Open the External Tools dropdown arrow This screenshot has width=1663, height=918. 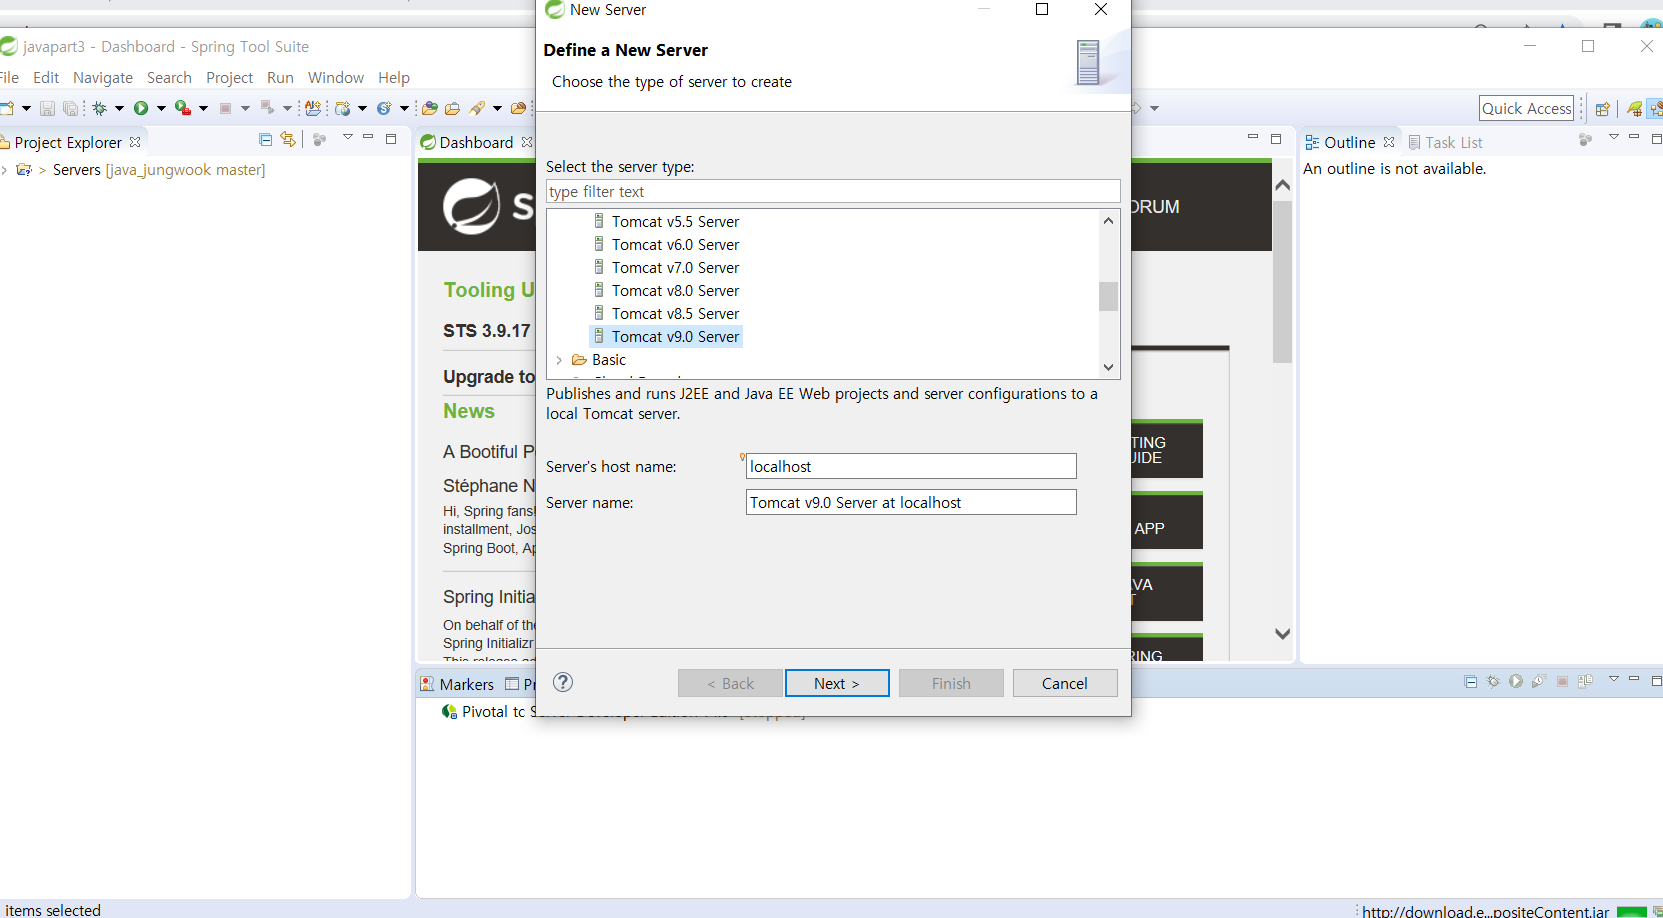pyautogui.click(x=203, y=108)
